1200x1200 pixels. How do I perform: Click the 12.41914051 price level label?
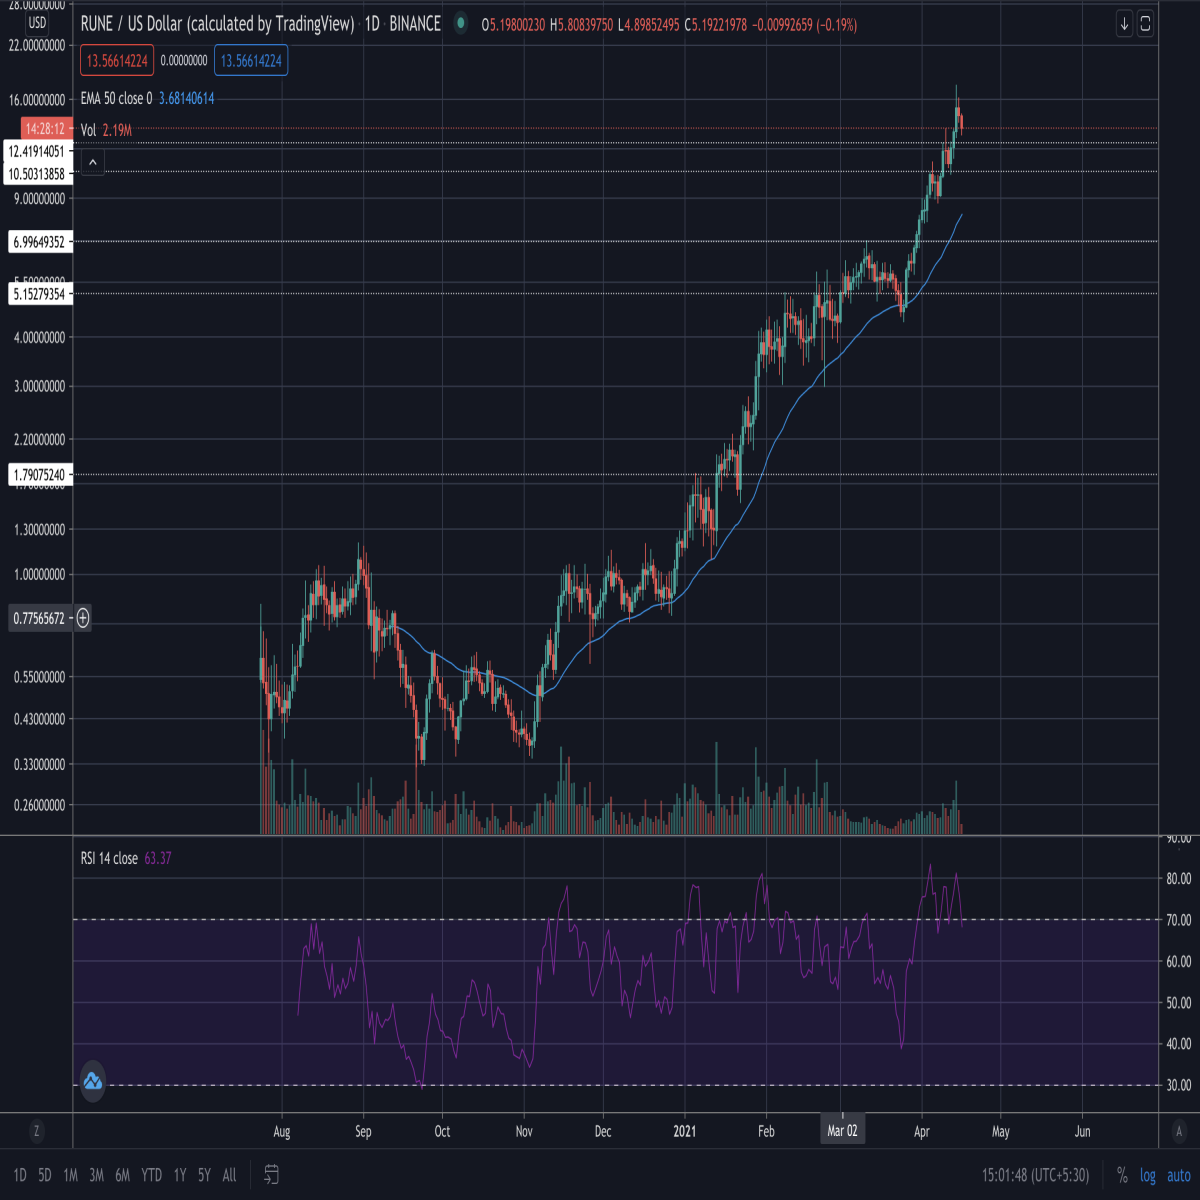[x=37, y=151]
